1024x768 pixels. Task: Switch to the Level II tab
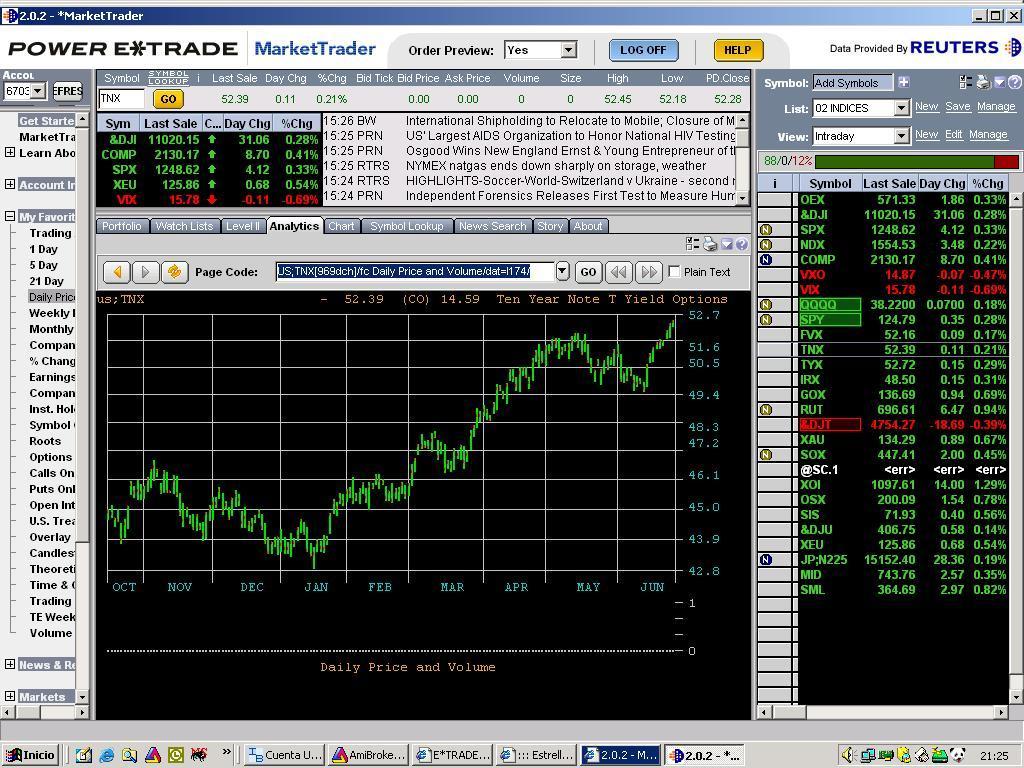pyautogui.click(x=242, y=226)
